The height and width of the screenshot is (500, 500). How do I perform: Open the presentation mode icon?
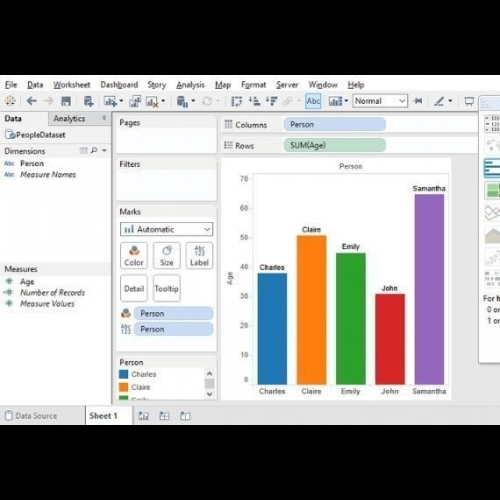pos(469,101)
